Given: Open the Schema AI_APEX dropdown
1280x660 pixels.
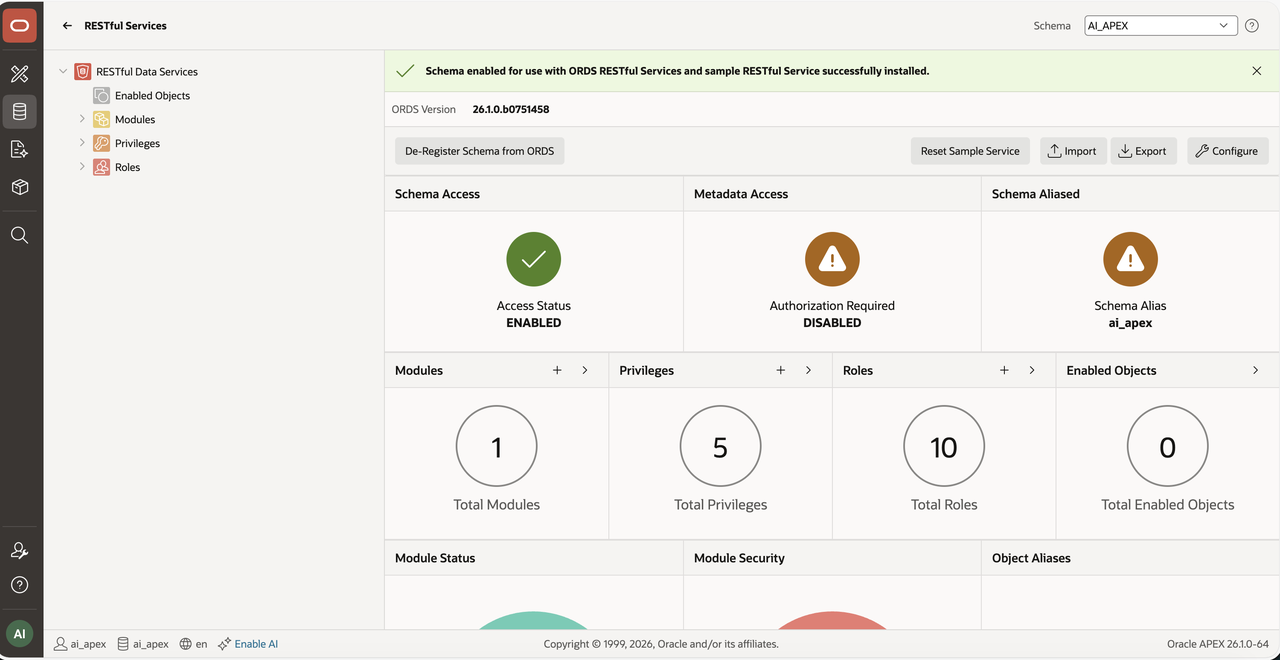Looking at the screenshot, I should point(1161,26).
